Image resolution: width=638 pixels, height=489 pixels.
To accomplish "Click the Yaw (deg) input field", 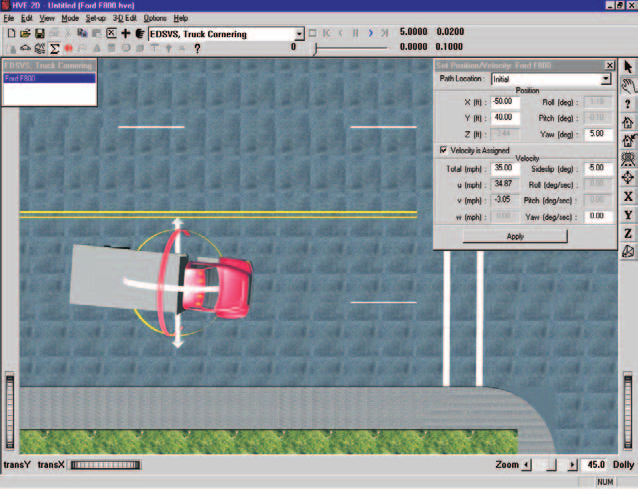I will (598, 134).
